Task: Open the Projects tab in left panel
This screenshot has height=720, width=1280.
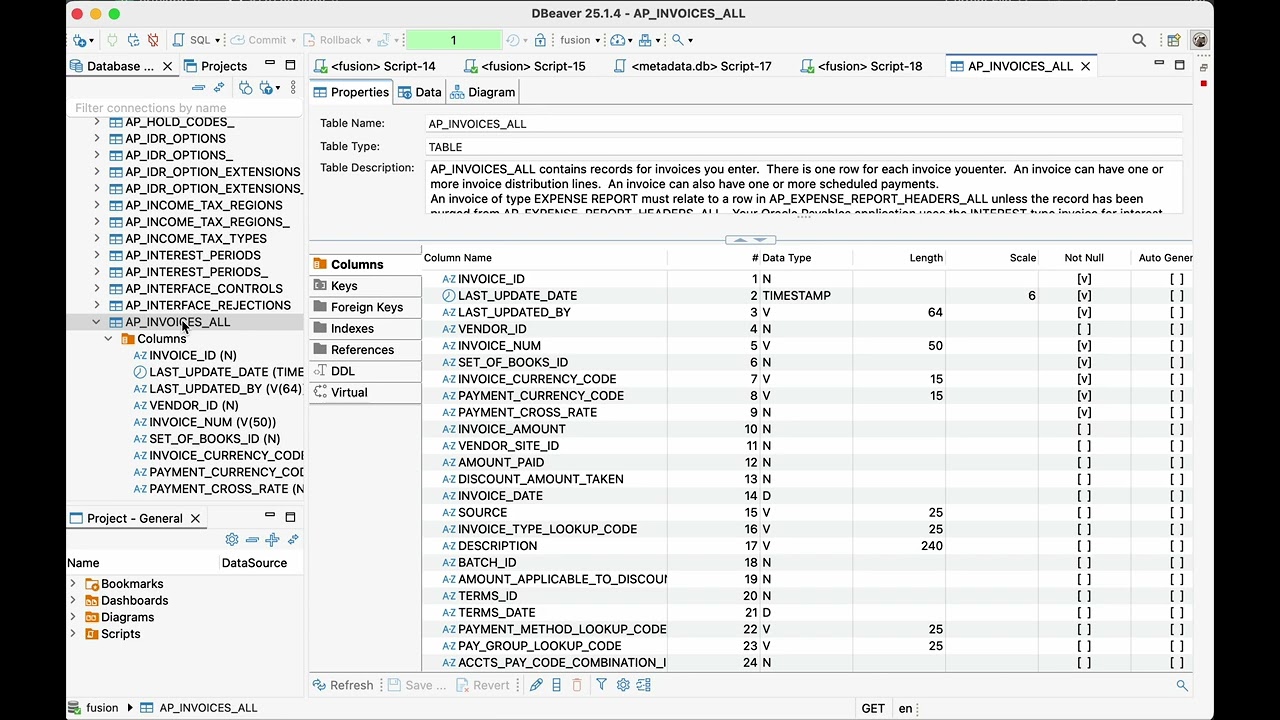Action: (x=215, y=66)
